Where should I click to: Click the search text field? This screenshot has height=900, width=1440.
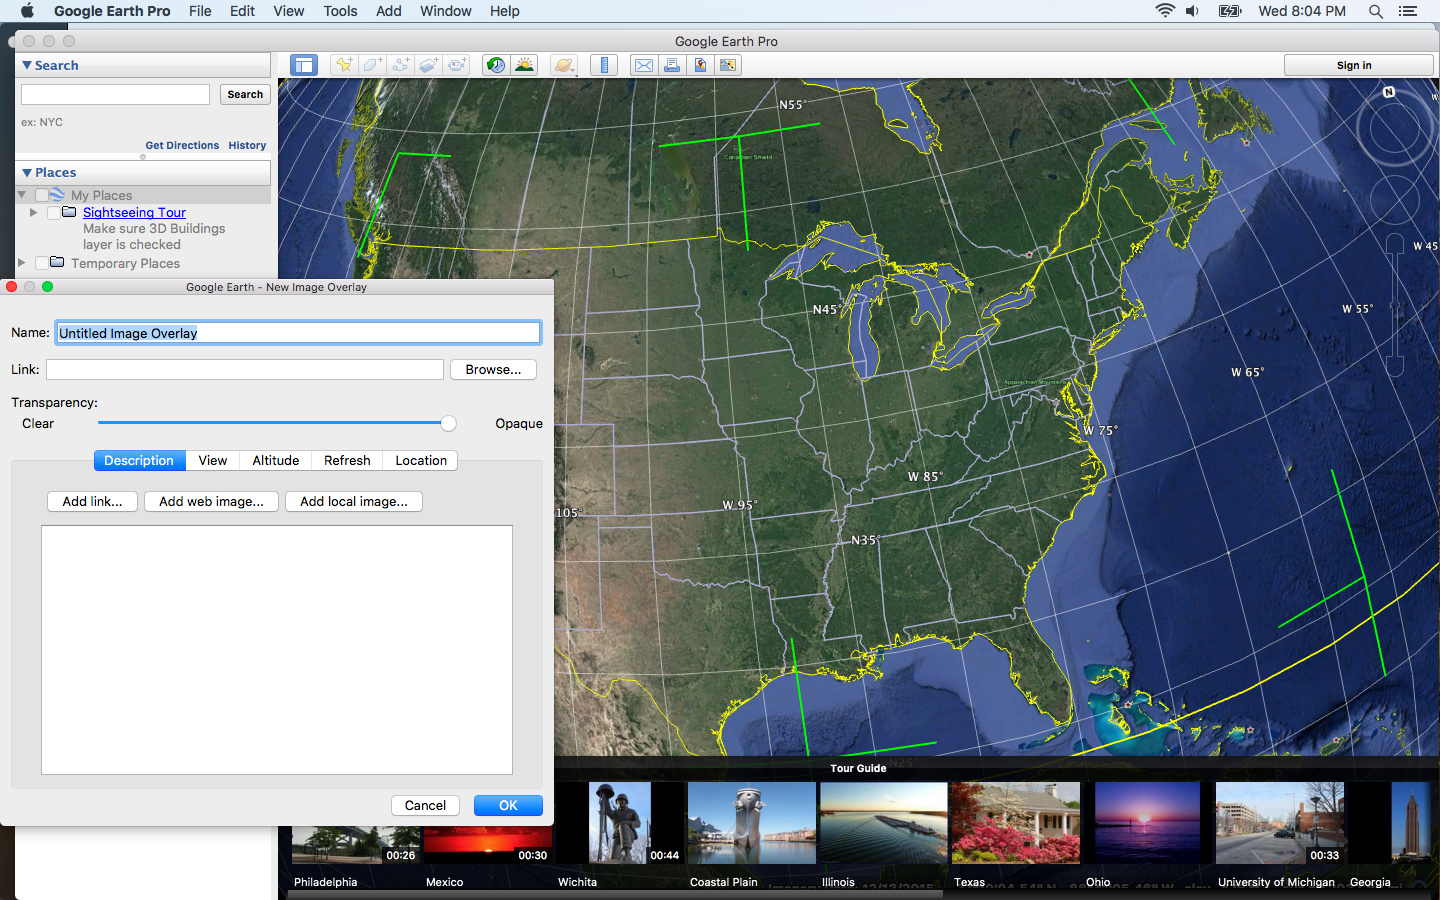[x=116, y=94]
